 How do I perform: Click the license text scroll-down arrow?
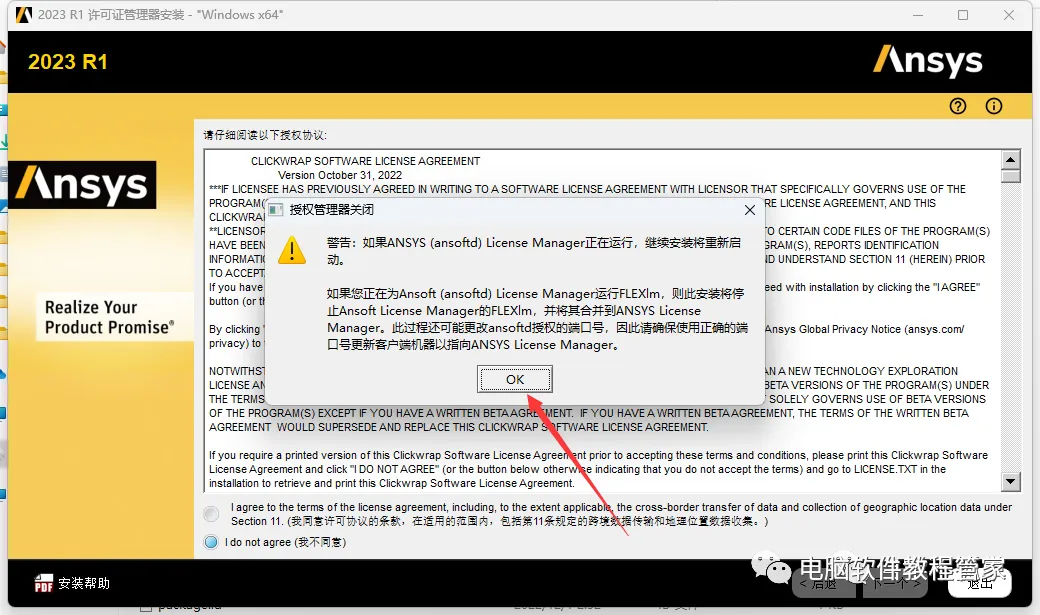tap(1010, 482)
